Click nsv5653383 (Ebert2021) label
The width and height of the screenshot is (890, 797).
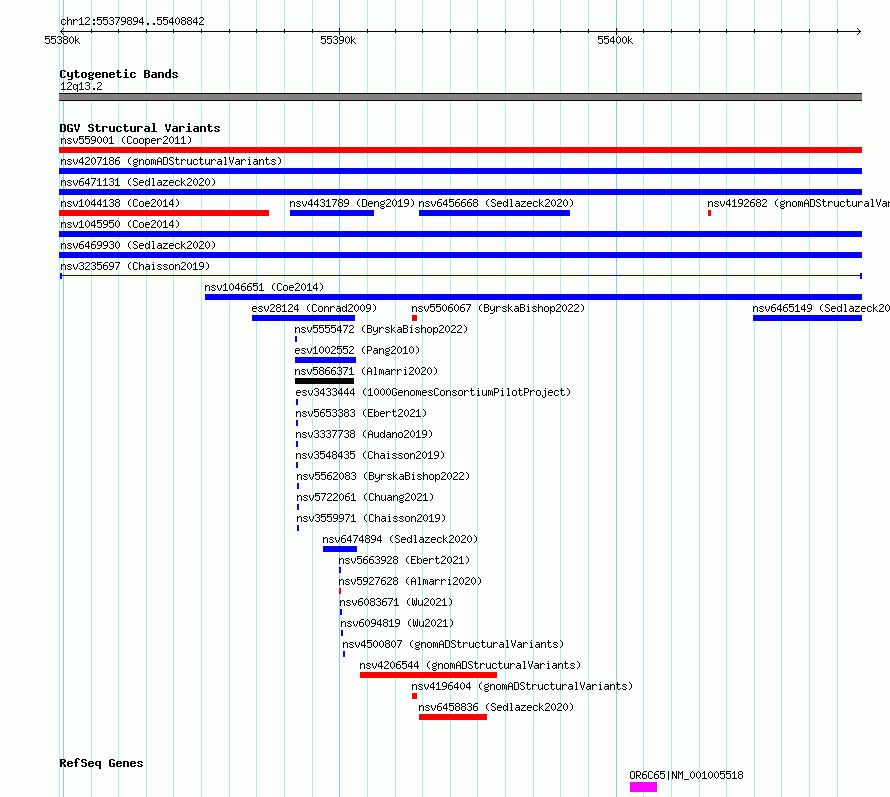(x=361, y=413)
